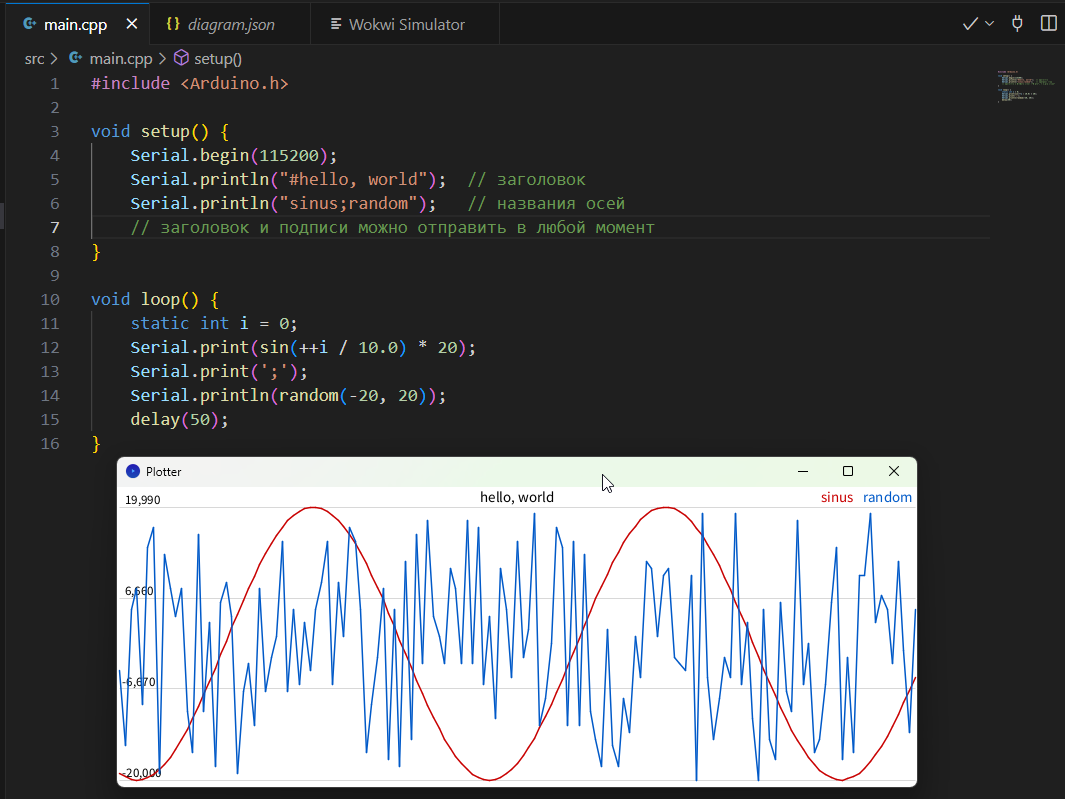Click the Wokwi Simulator tab lines icon
The width and height of the screenshot is (1065, 799).
(x=336, y=24)
